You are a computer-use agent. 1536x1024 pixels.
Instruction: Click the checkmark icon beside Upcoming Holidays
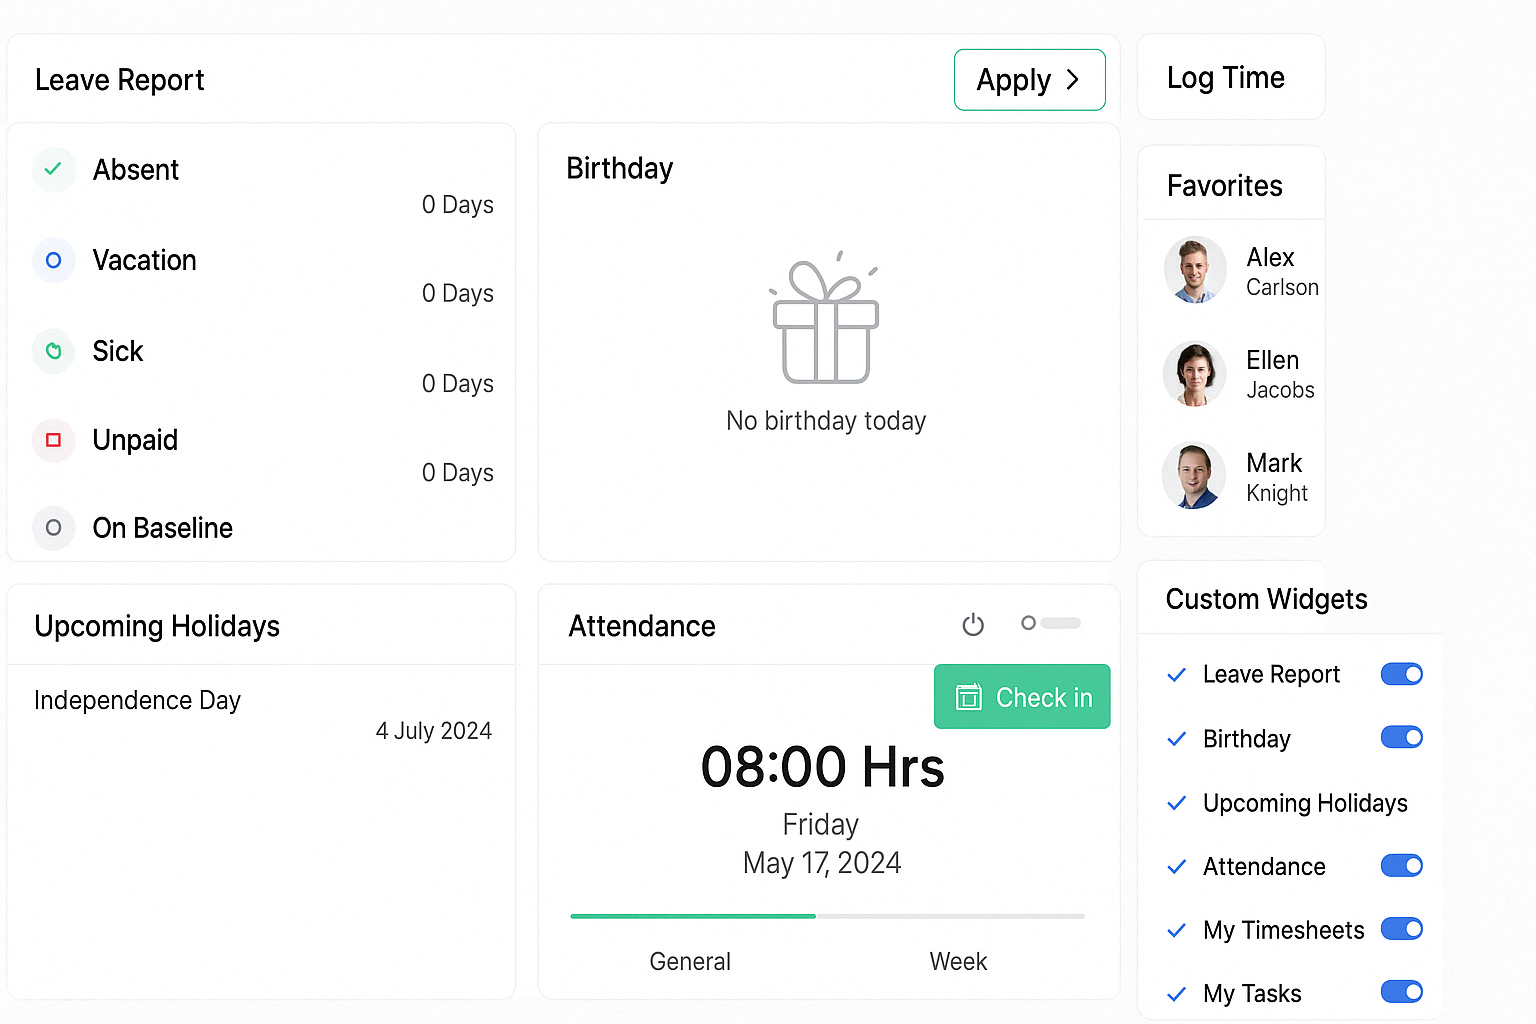click(x=1177, y=803)
